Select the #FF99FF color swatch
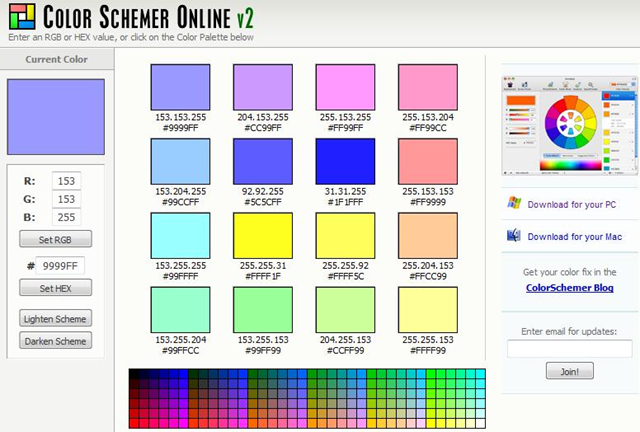 (345, 87)
